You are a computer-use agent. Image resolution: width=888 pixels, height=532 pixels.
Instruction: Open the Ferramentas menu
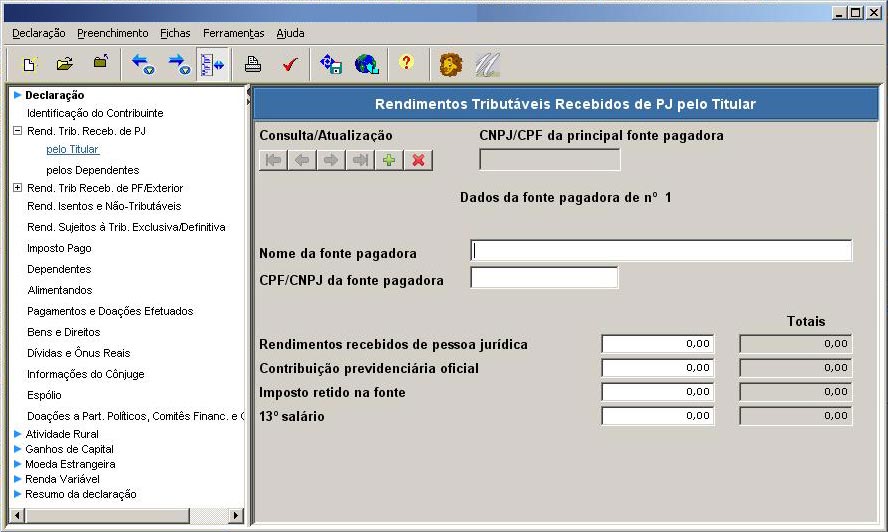(233, 33)
